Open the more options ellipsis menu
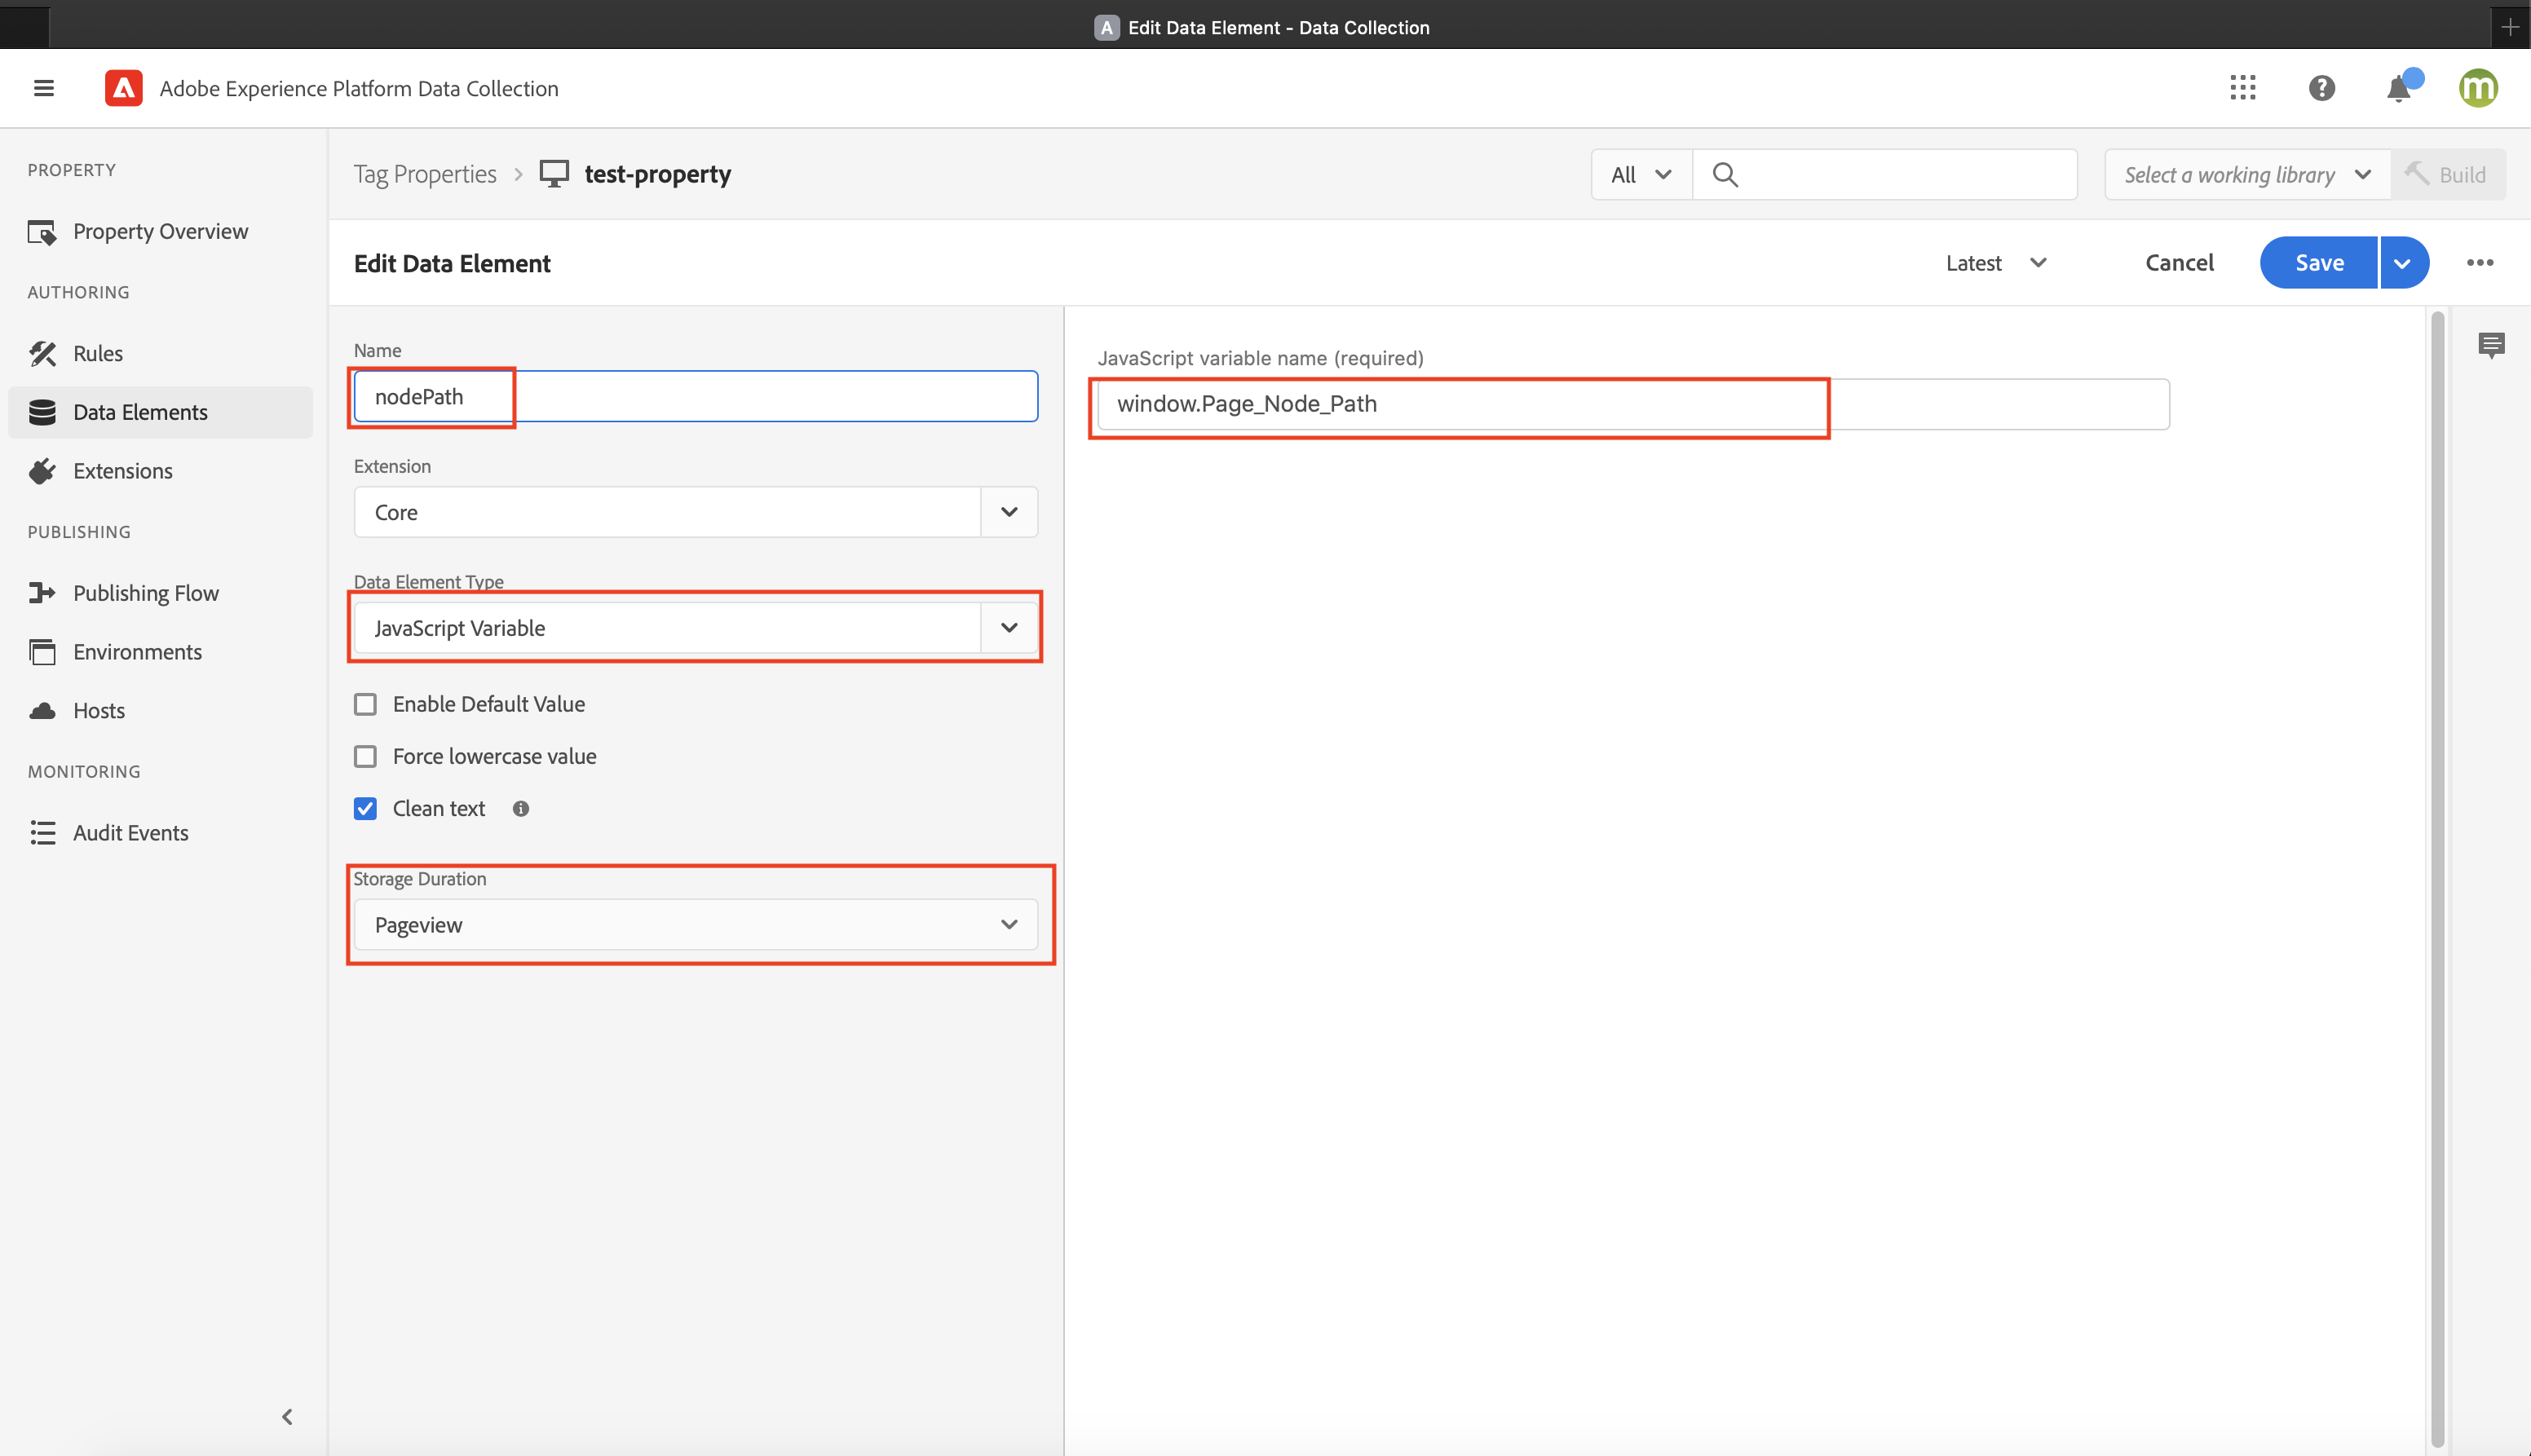The height and width of the screenshot is (1456, 2531). (2480, 263)
